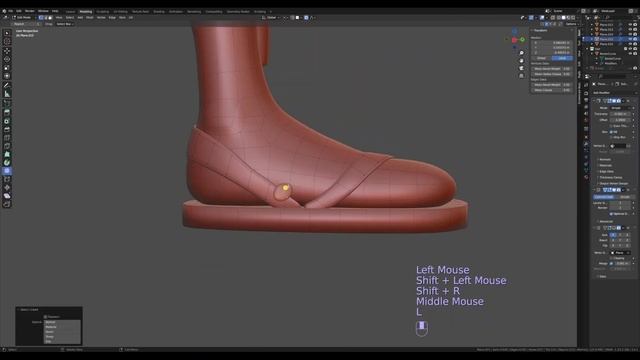Image resolution: width=640 pixels, height=360 pixels.
Task: Select the Annotate tool
Action: [7, 85]
